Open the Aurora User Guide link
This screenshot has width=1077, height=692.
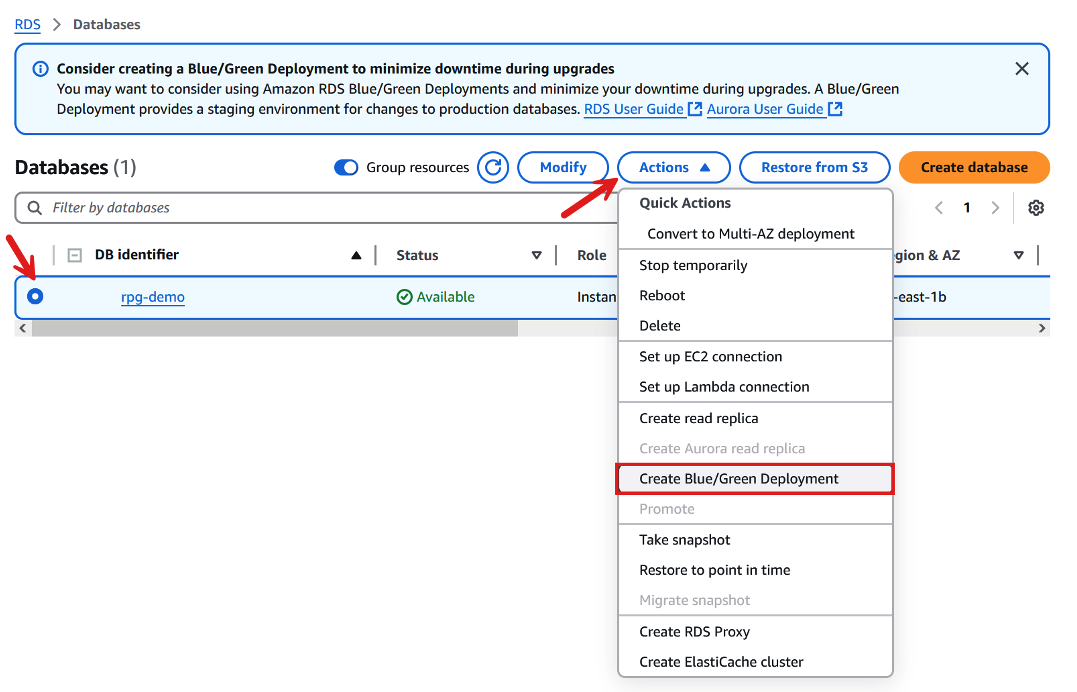pos(774,109)
